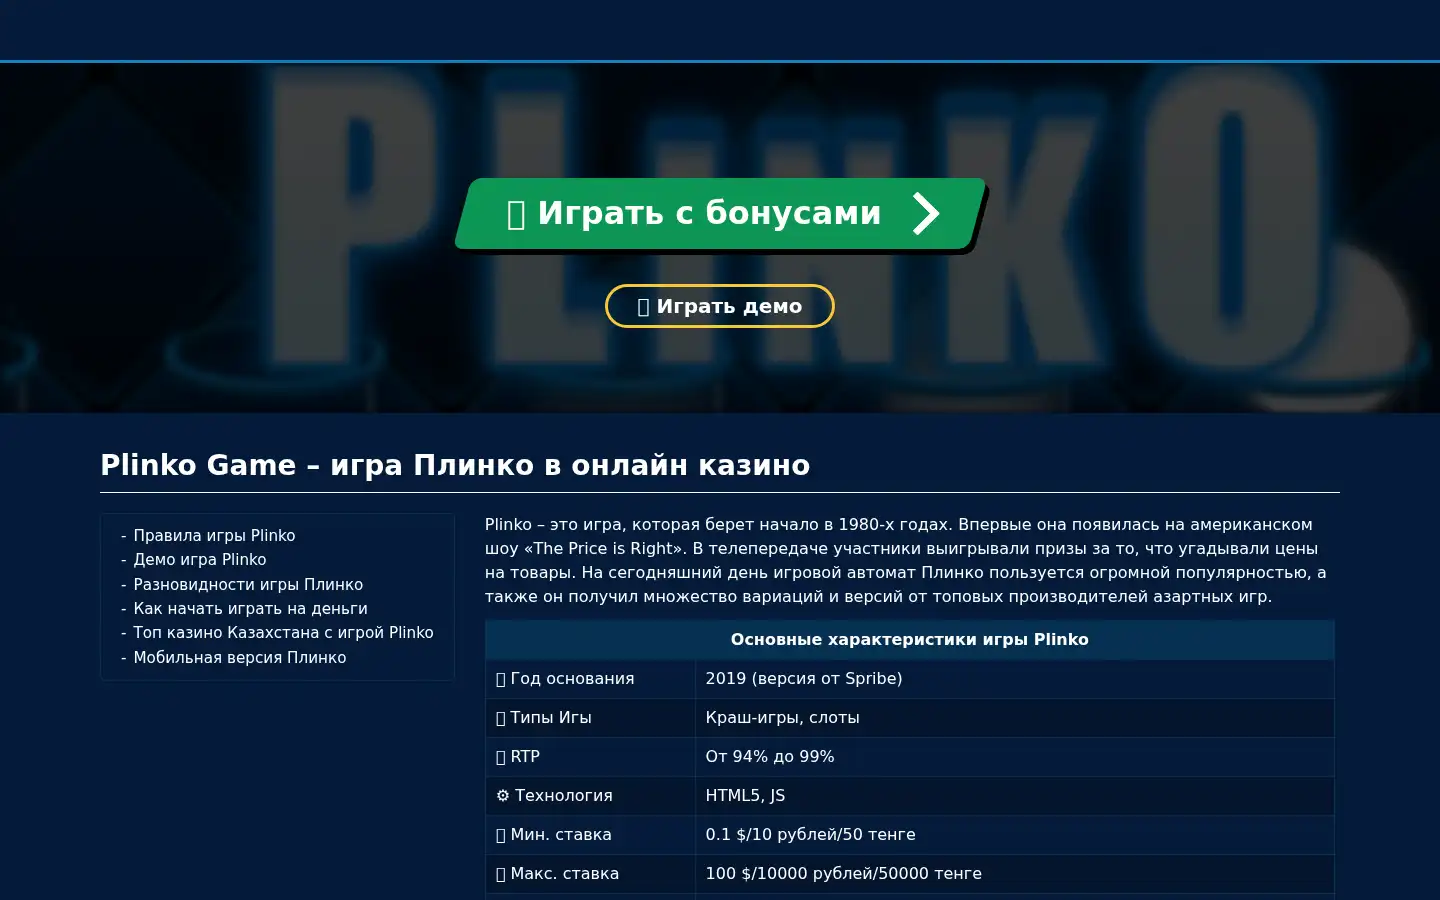Click table header 'Основные характеристики игры Plinko'

tap(910, 640)
